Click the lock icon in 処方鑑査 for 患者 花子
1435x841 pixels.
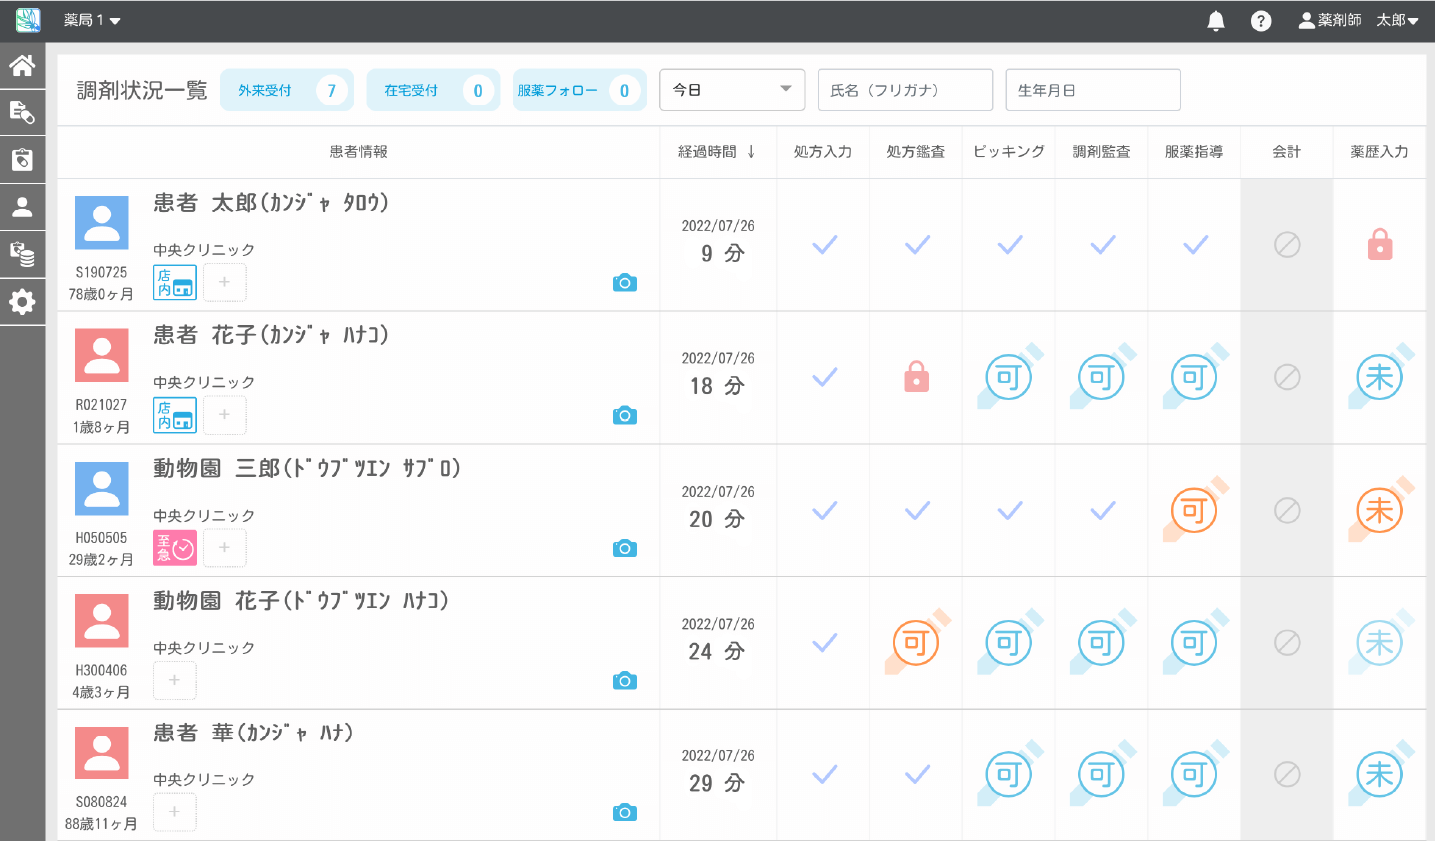click(x=917, y=377)
